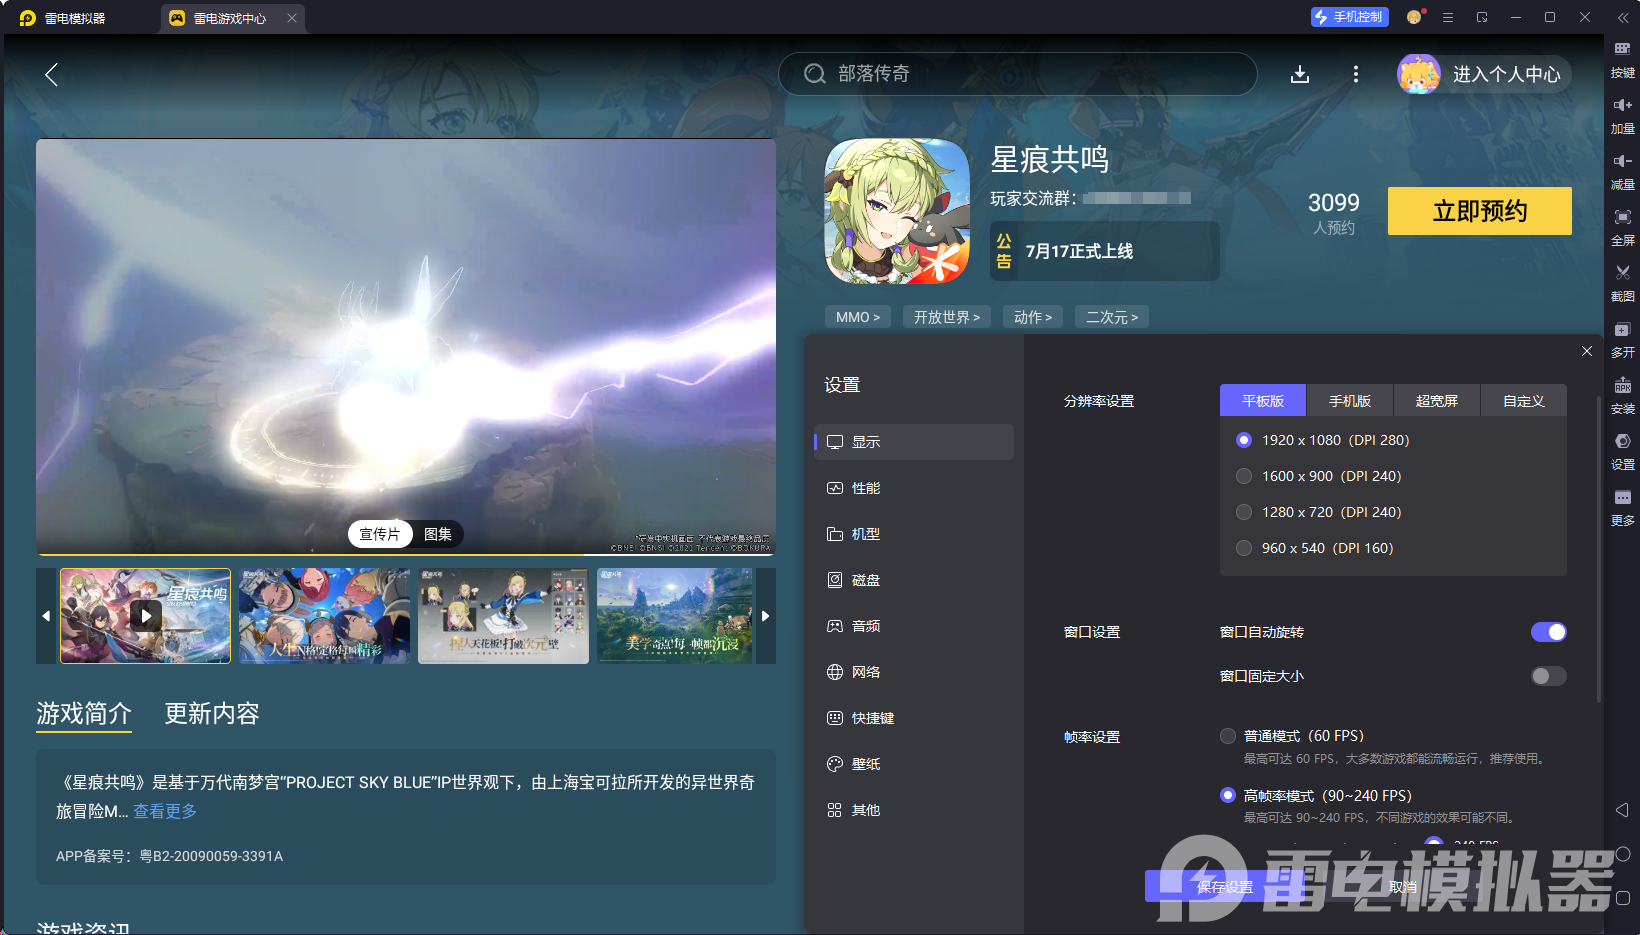This screenshot has height=935, width=1640.
Task: Take a screenshot with 截图 icon
Action: coord(1622,283)
